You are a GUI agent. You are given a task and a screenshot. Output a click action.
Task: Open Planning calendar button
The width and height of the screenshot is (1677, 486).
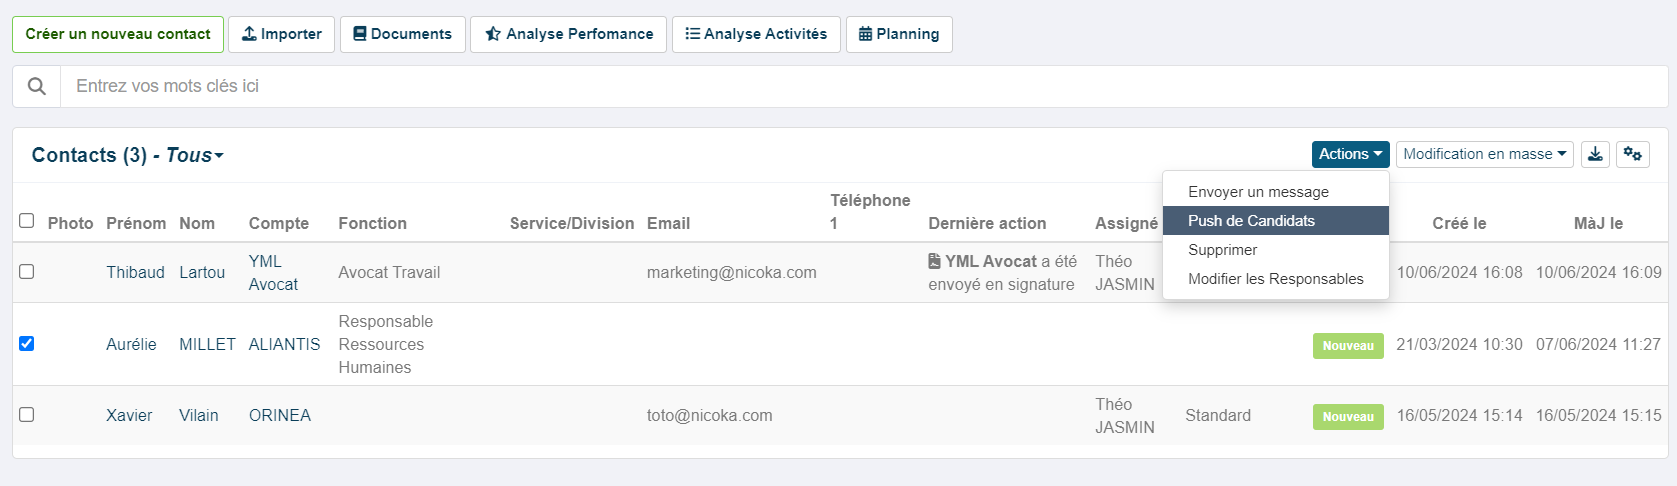click(x=899, y=34)
